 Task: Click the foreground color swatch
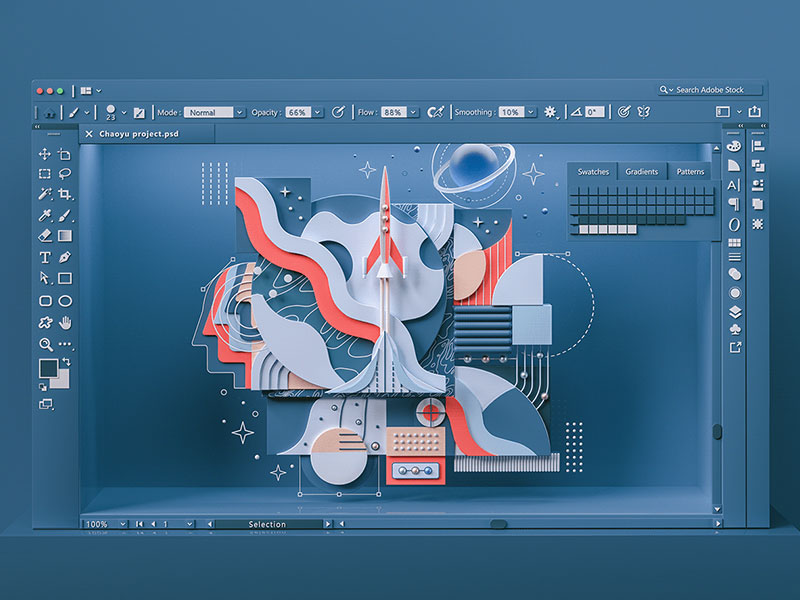(47, 369)
